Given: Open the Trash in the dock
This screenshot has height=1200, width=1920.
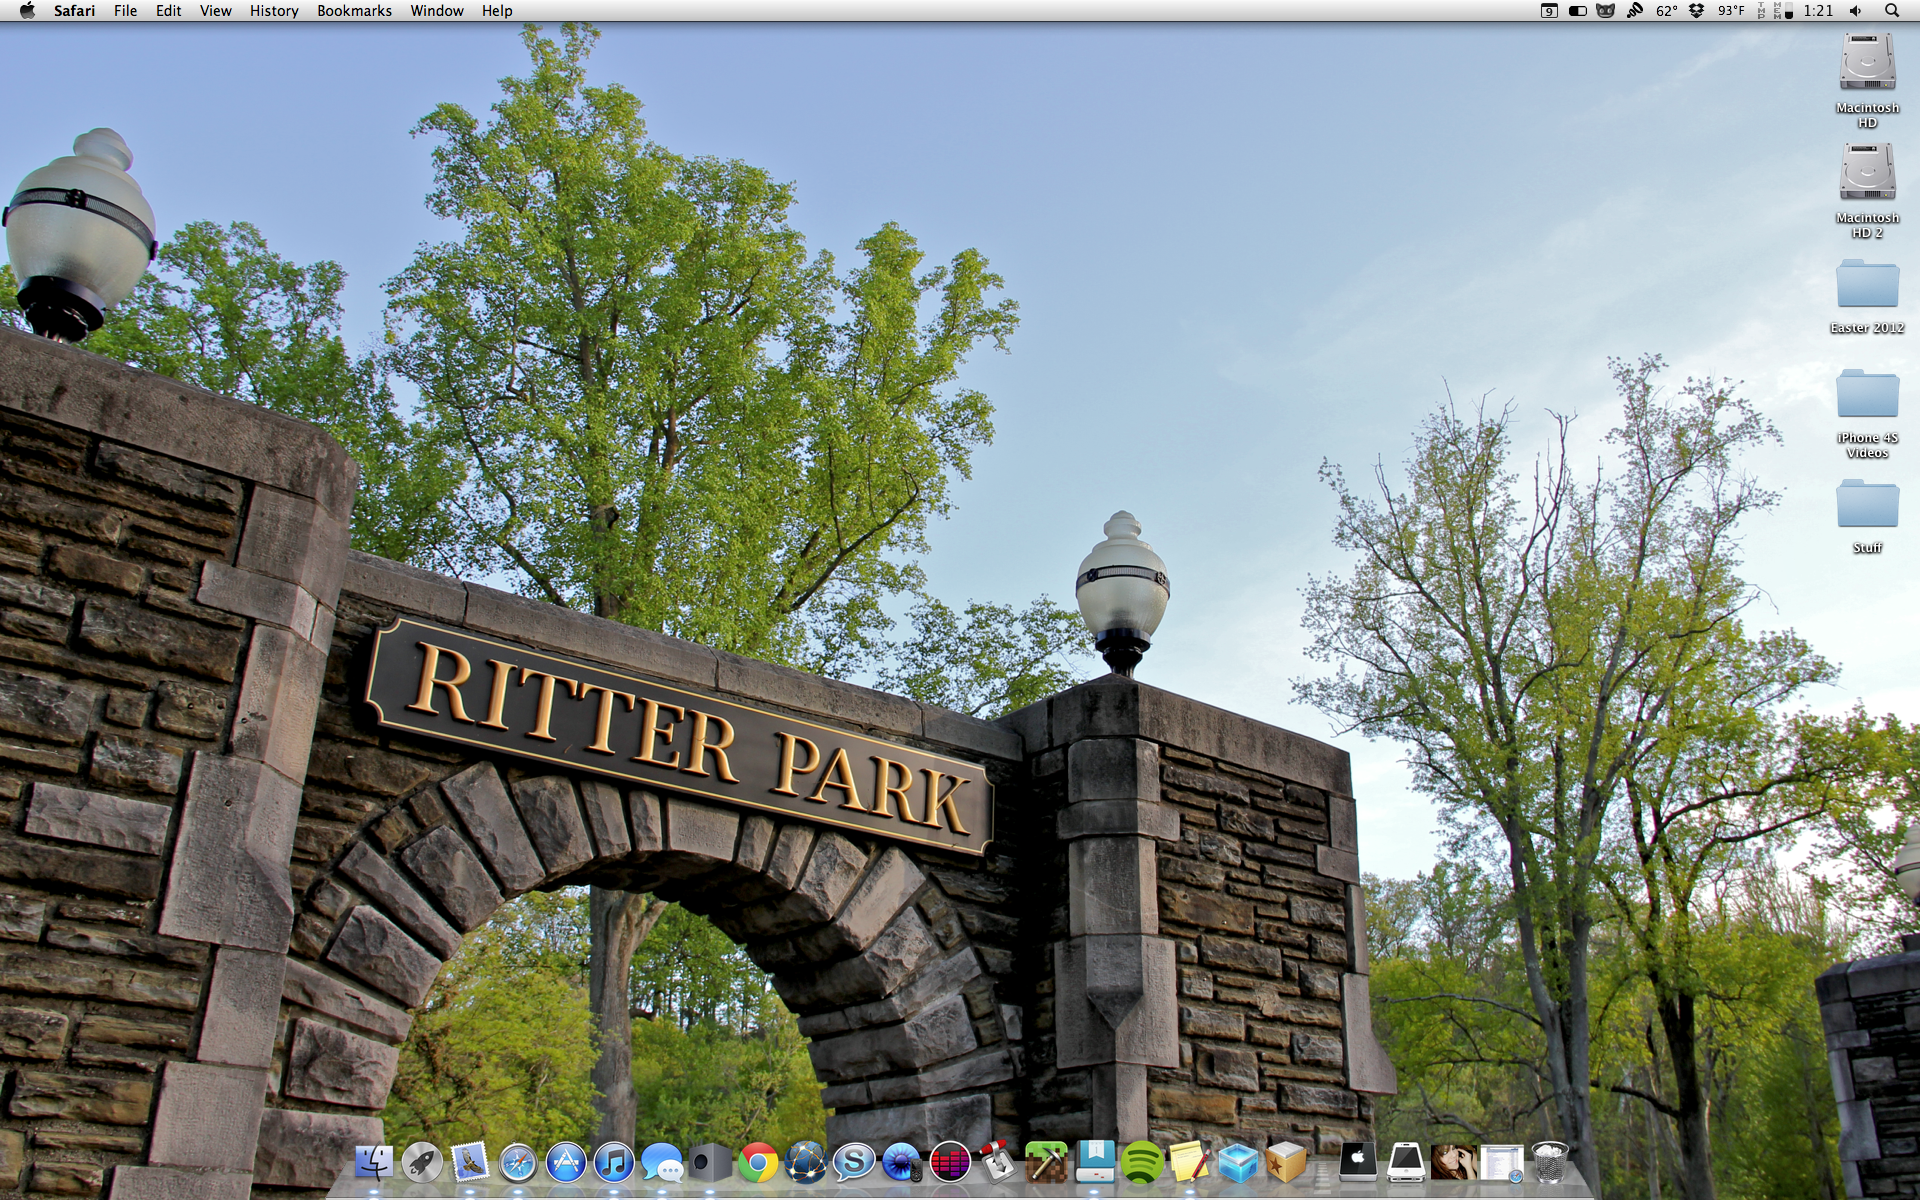Looking at the screenshot, I should tap(1549, 1163).
